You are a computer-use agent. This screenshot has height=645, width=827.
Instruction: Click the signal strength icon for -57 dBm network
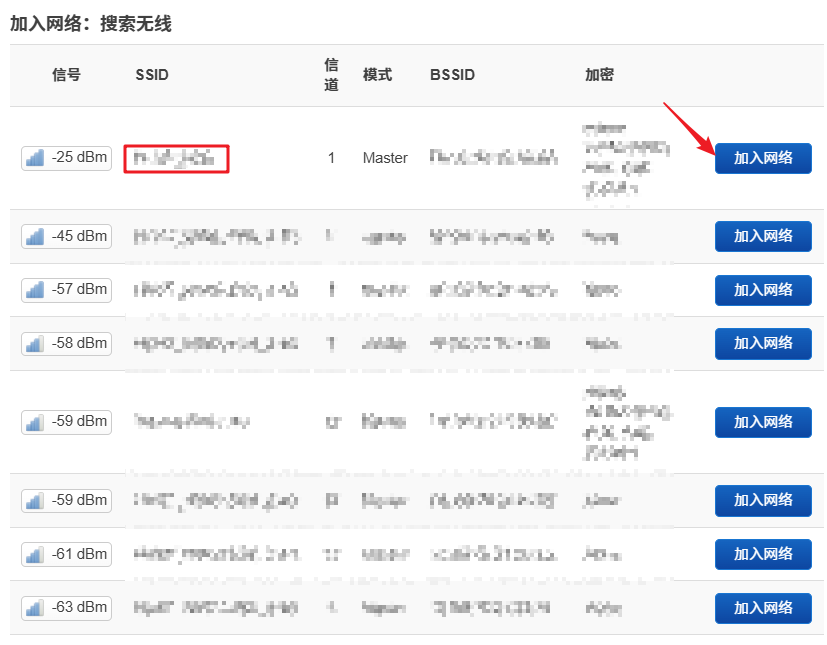[x=32, y=290]
